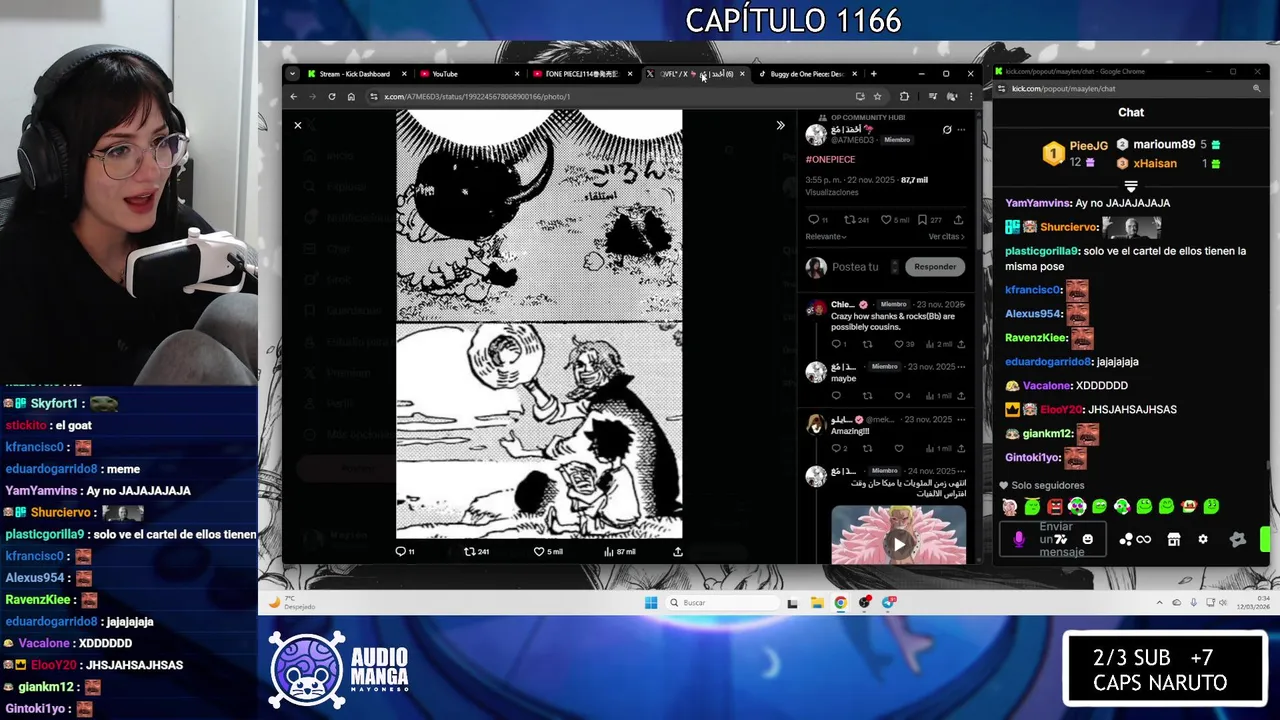Play the video in the Arabic reply
1280x720 pixels.
pos(898,545)
